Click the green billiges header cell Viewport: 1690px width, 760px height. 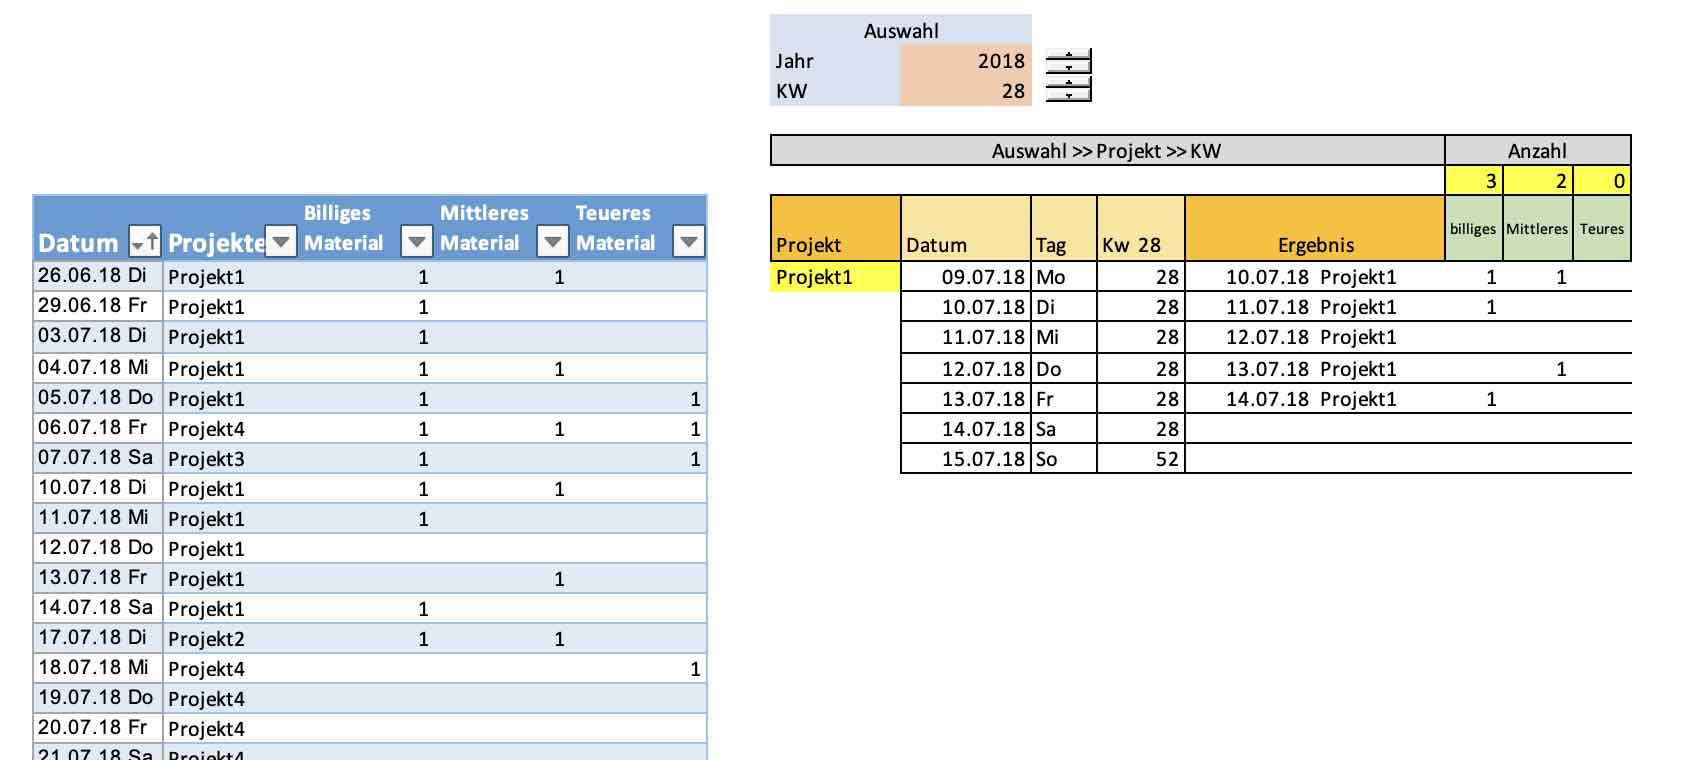click(x=1474, y=229)
